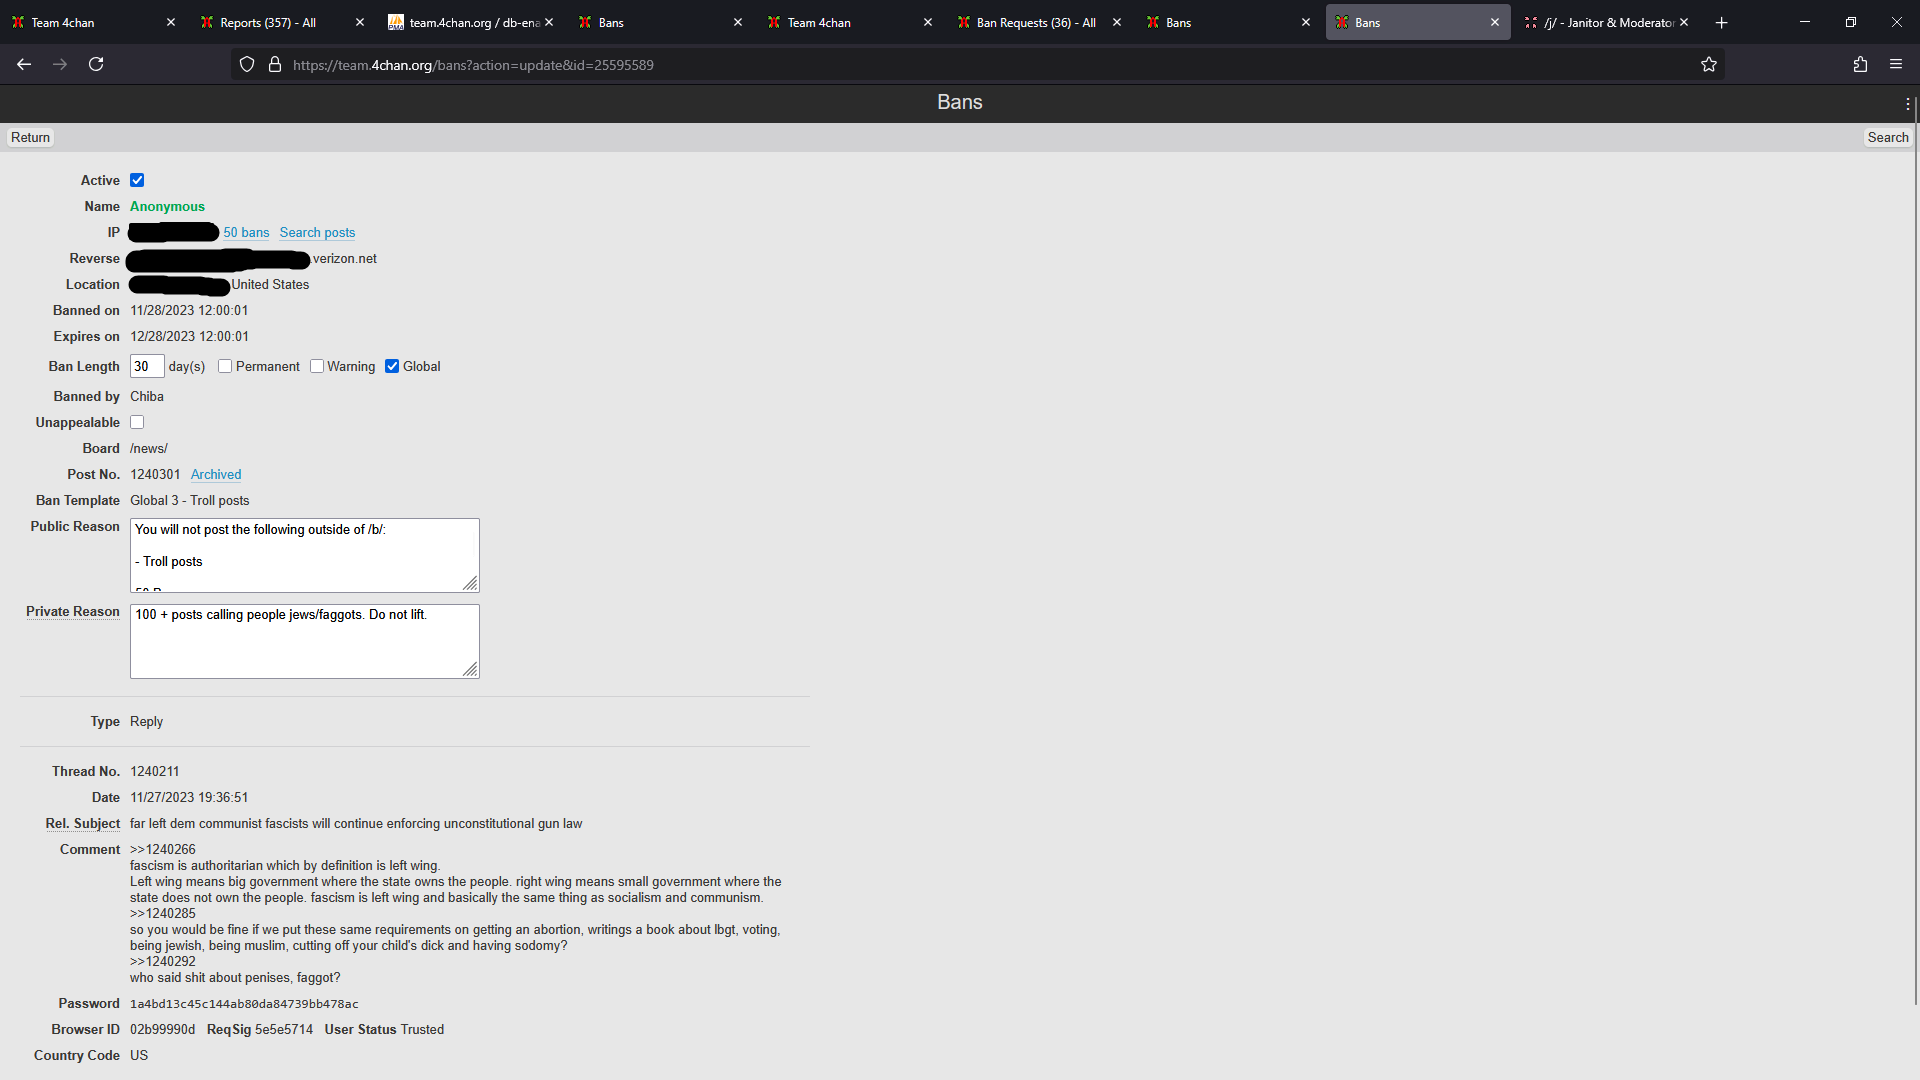Click the browser back arrow

[x=24, y=65]
